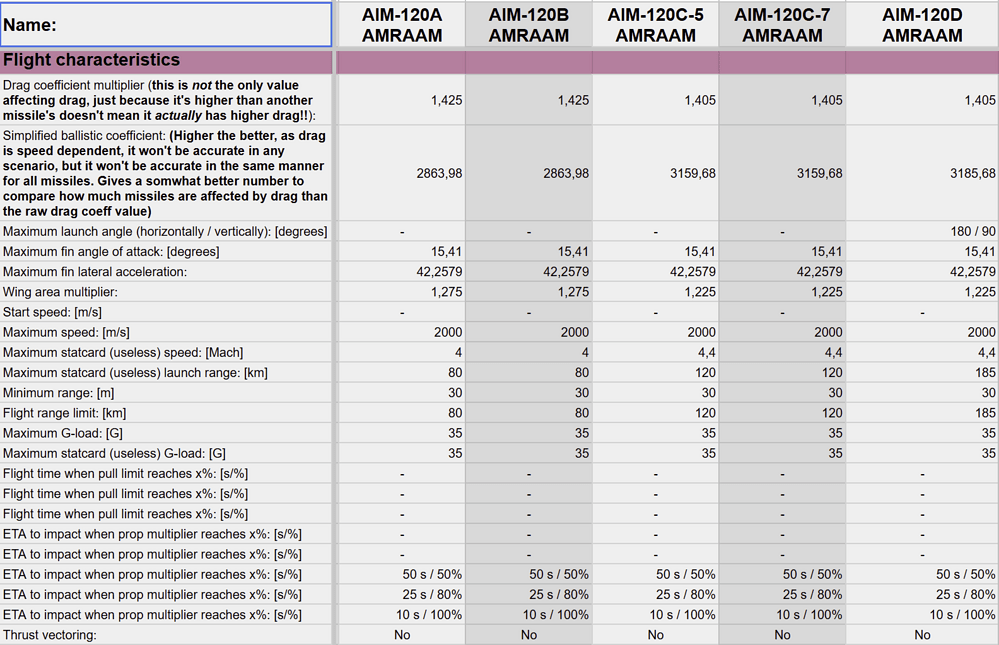The image size is (999, 645).
Task: Click the 180 / 90 launch angle cell
Action: (x=922, y=231)
